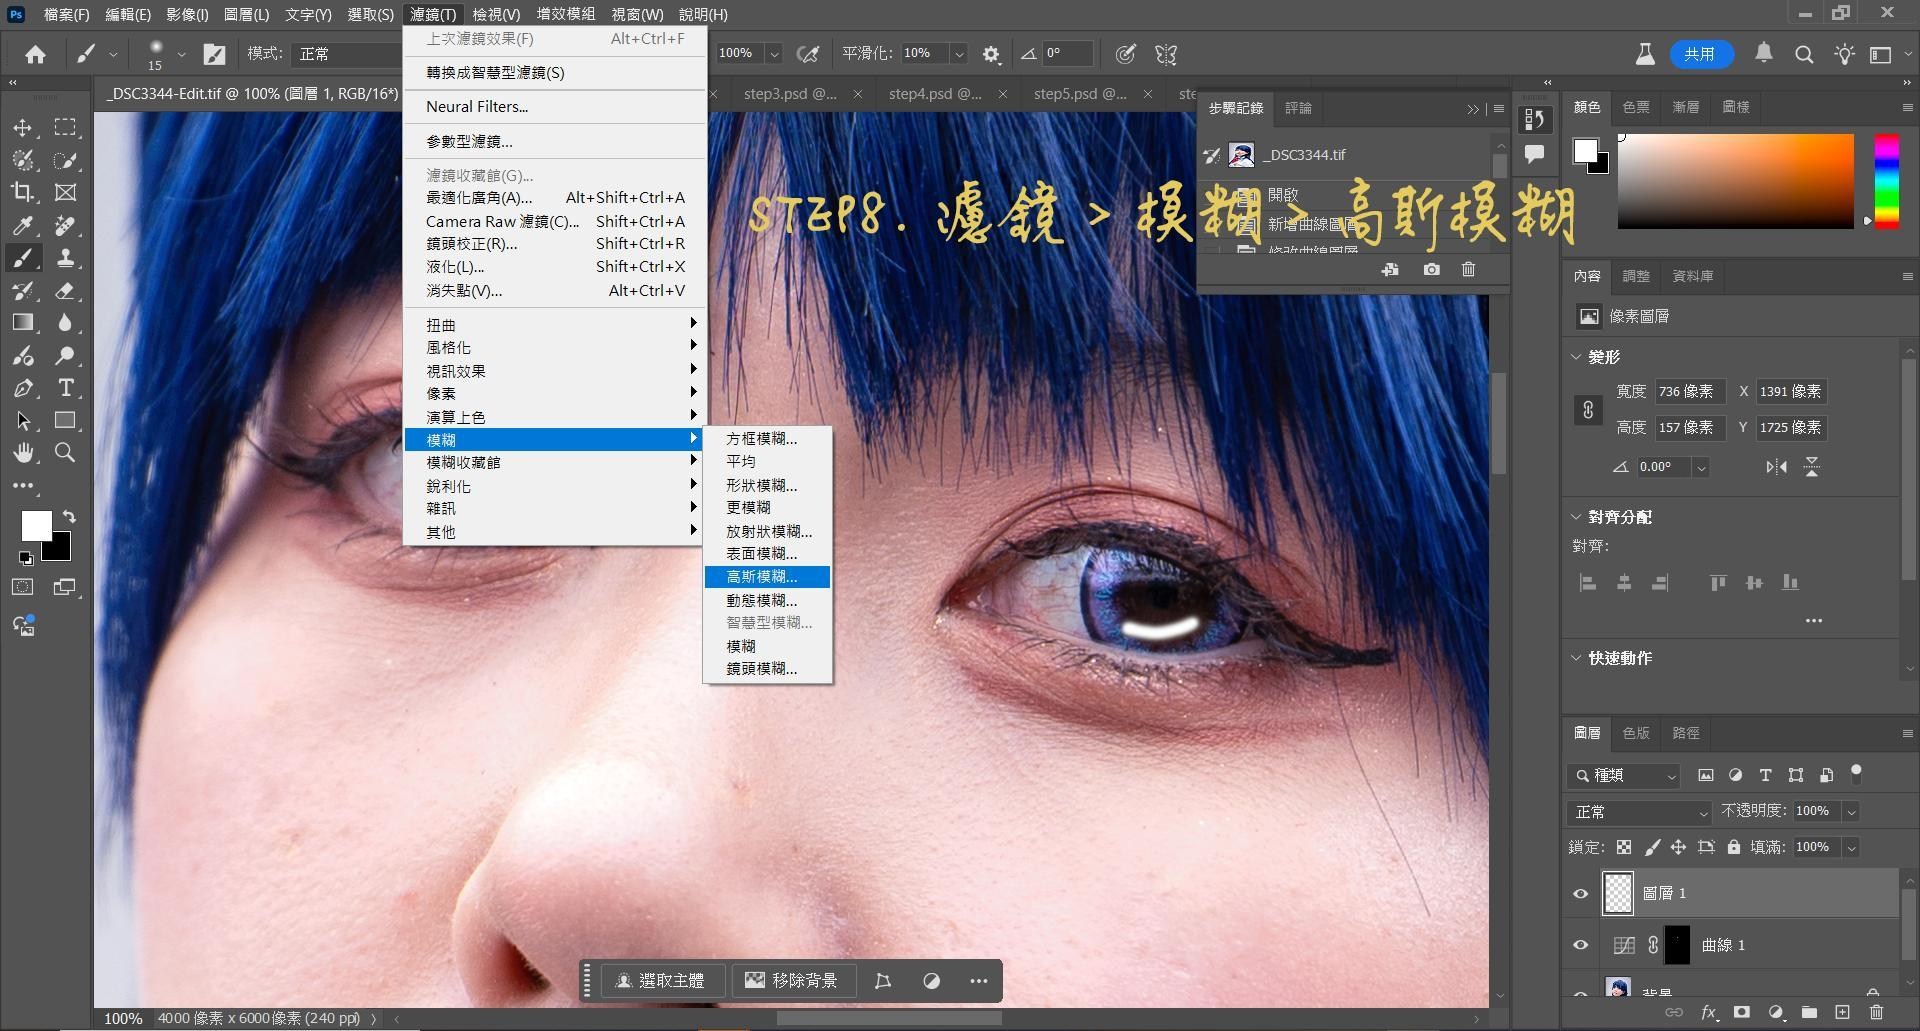Image resolution: width=1920 pixels, height=1031 pixels.
Task: Choose 高斯模糊 from blur submenu
Action: pyautogui.click(x=761, y=577)
